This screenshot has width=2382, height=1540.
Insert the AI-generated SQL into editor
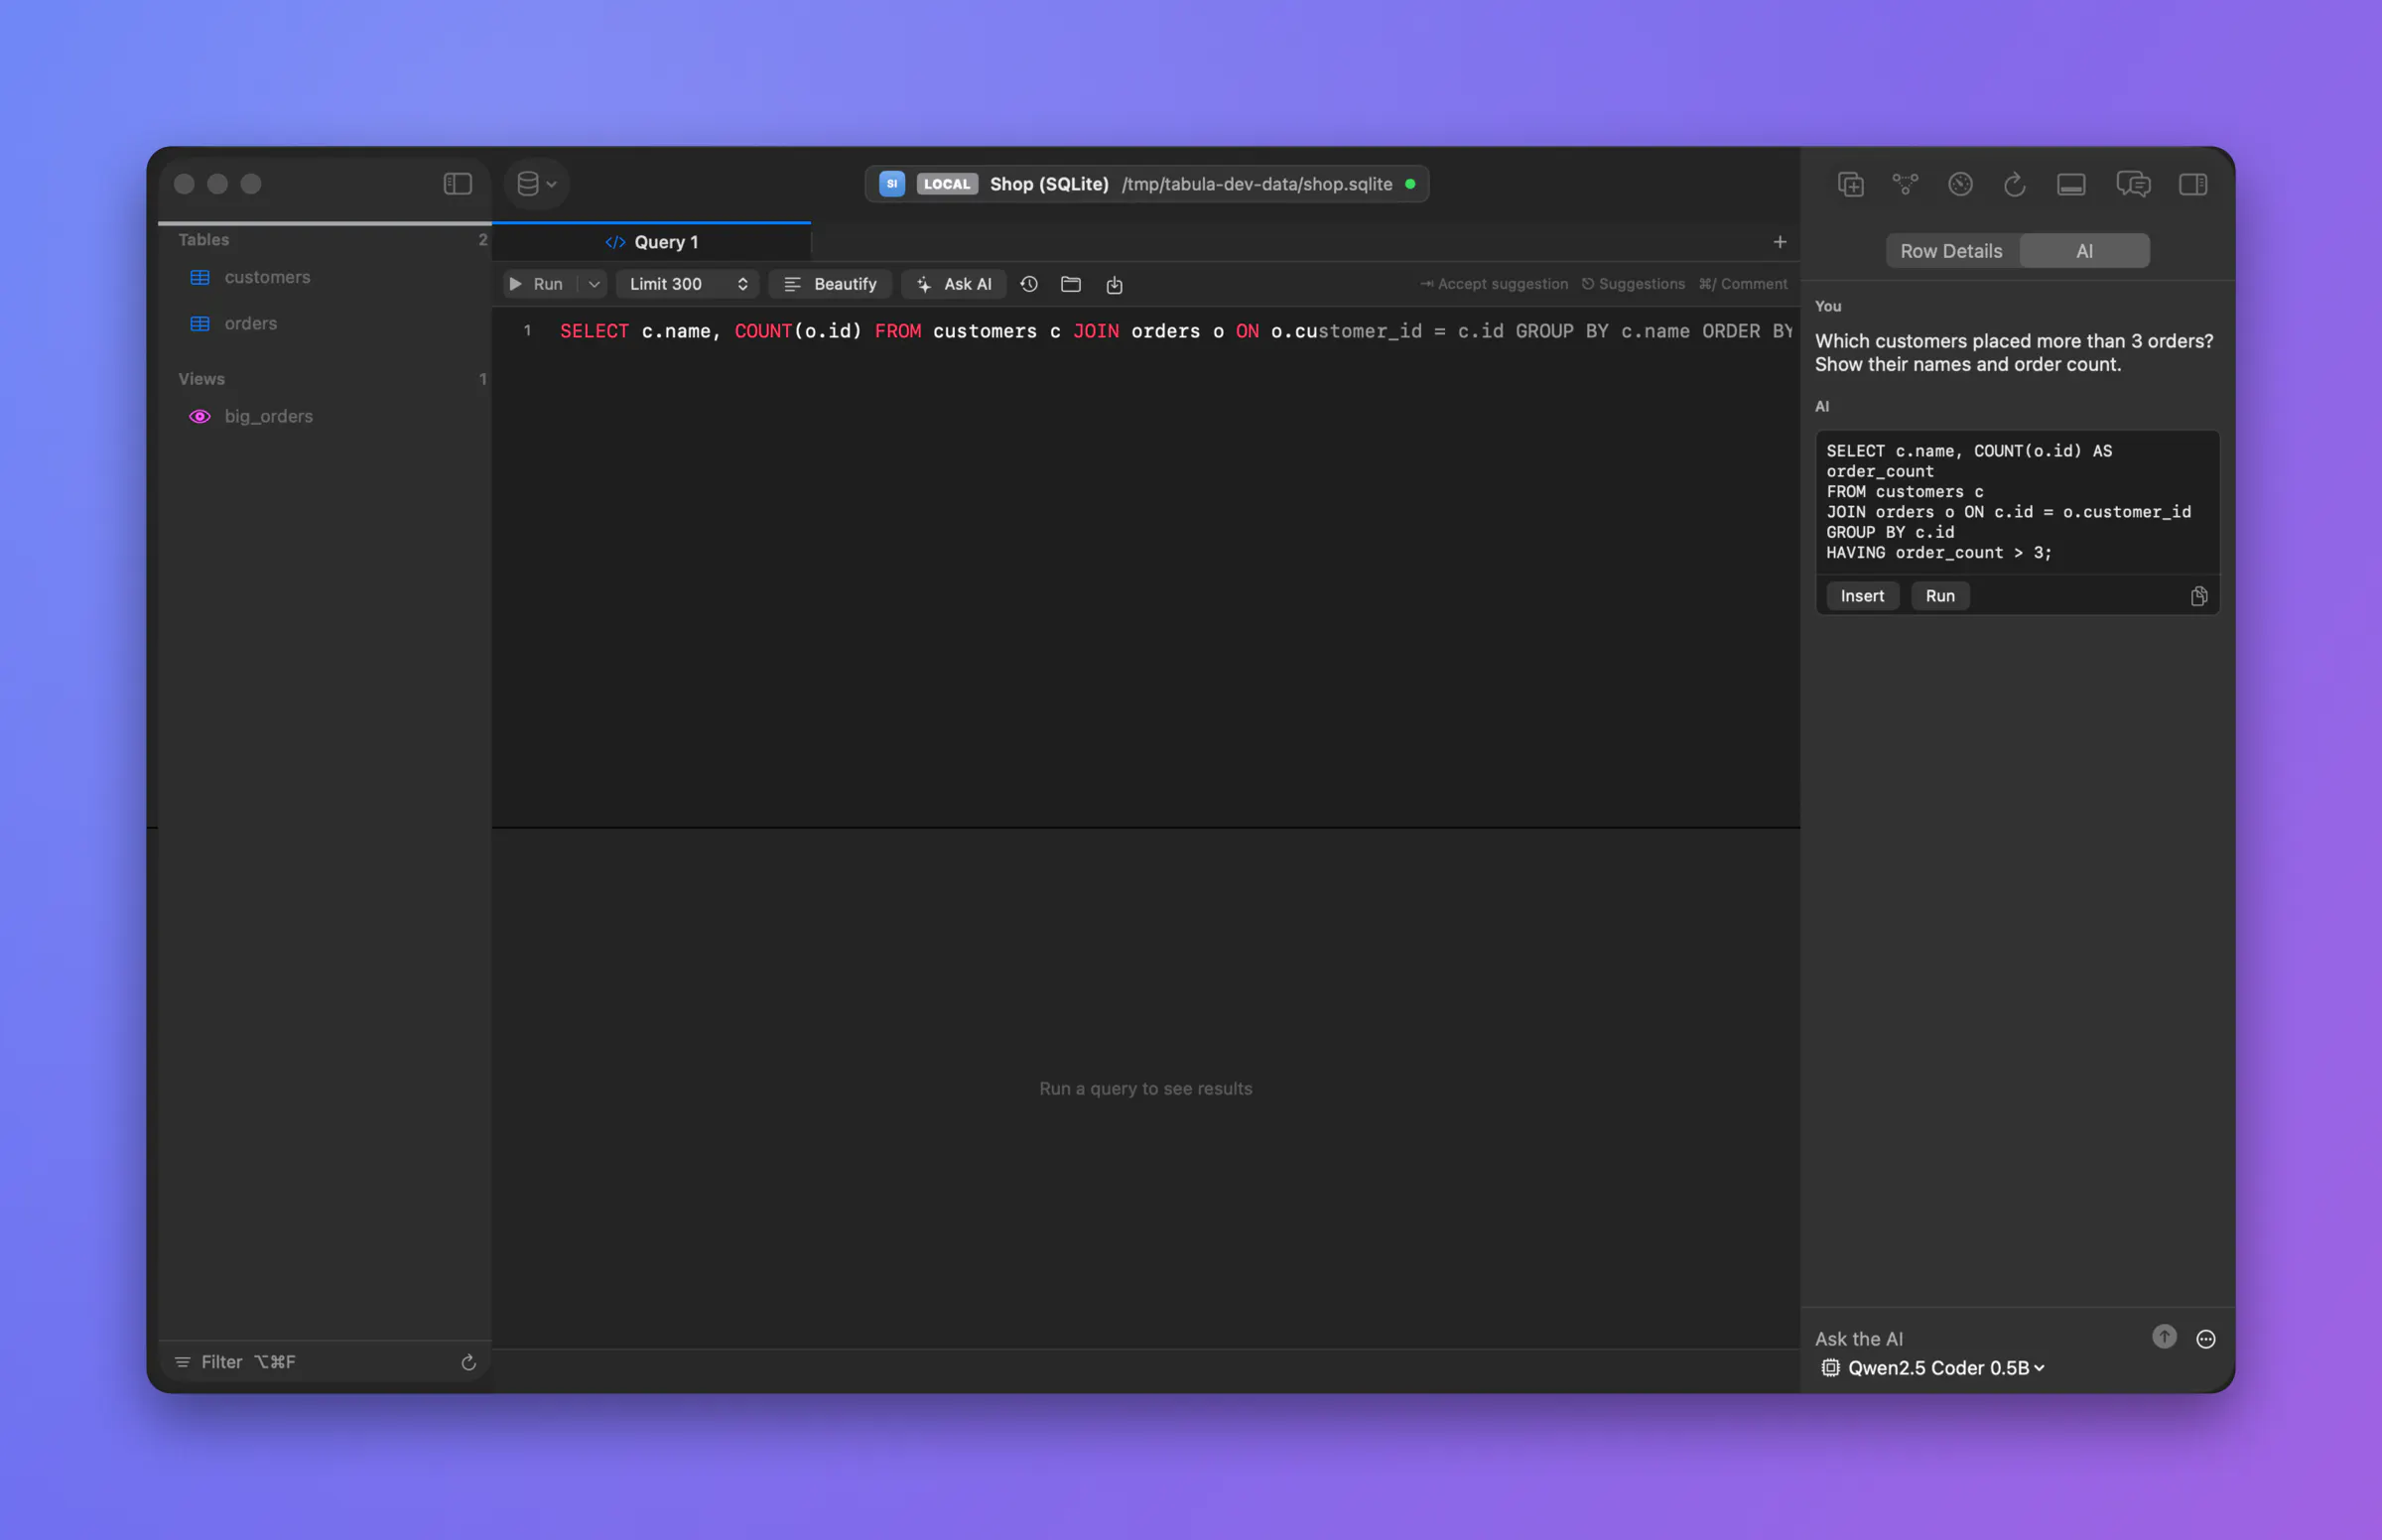pyautogui.click(x=1861, y=596)
